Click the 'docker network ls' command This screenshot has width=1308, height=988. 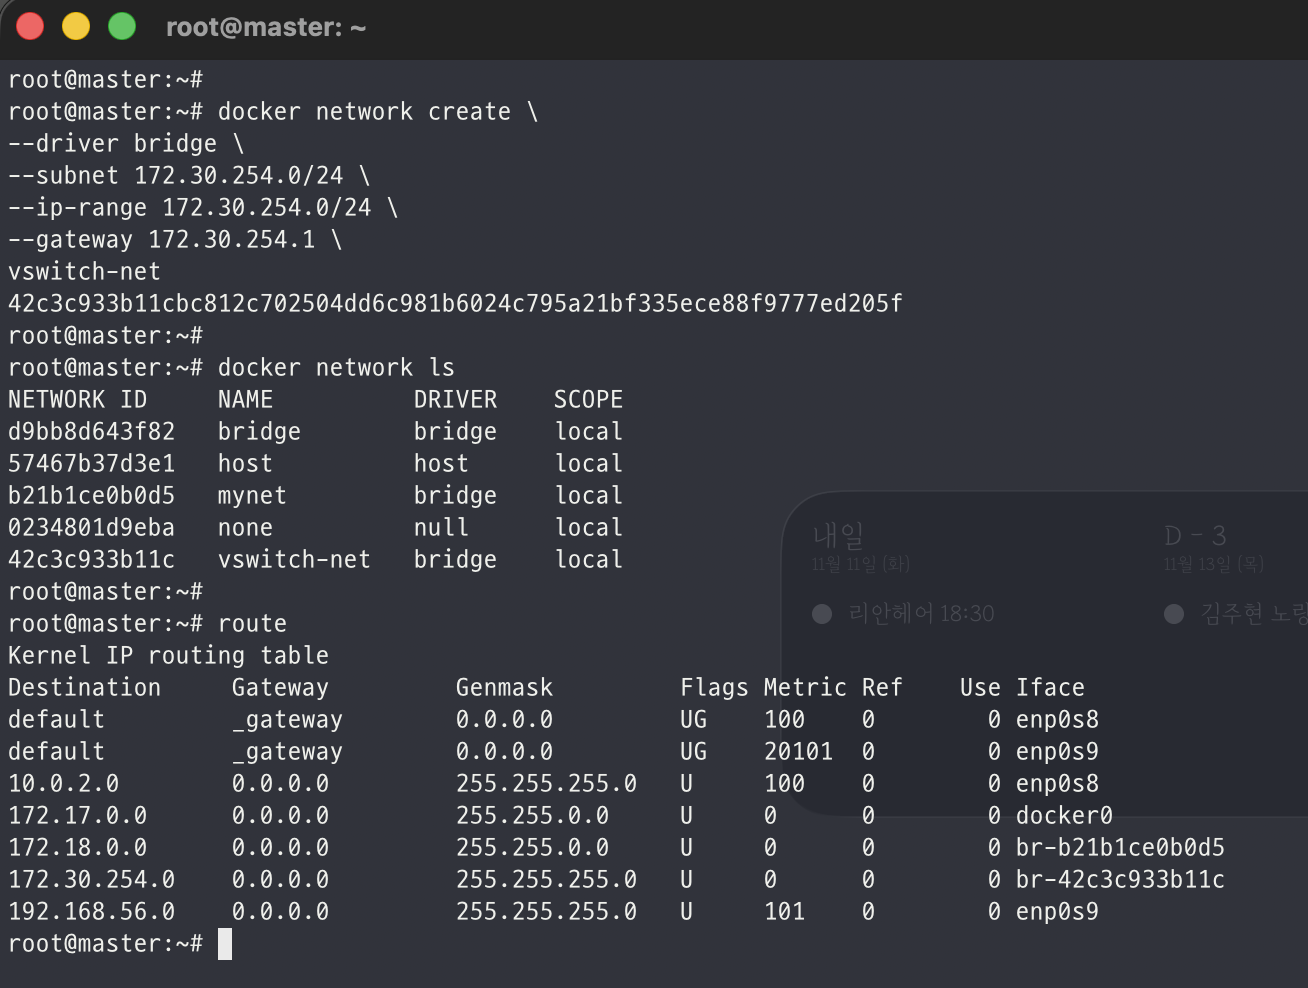coord(336,368)
